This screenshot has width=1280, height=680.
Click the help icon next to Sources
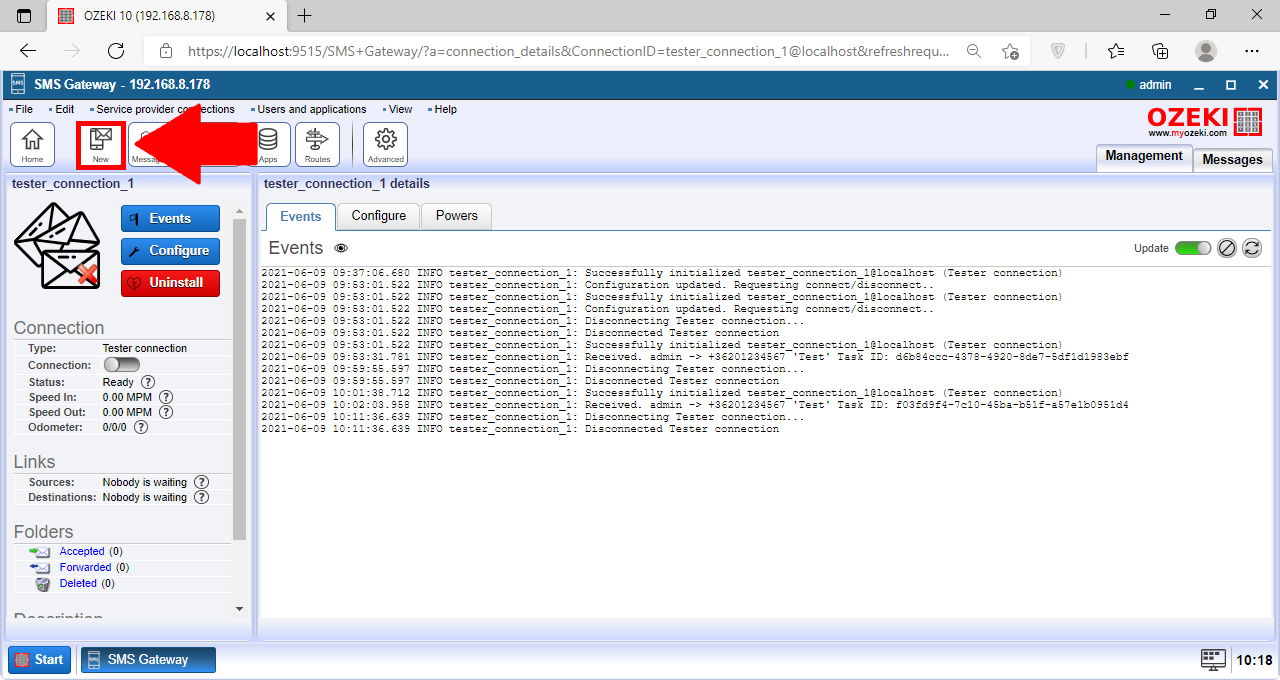(202, 482)
